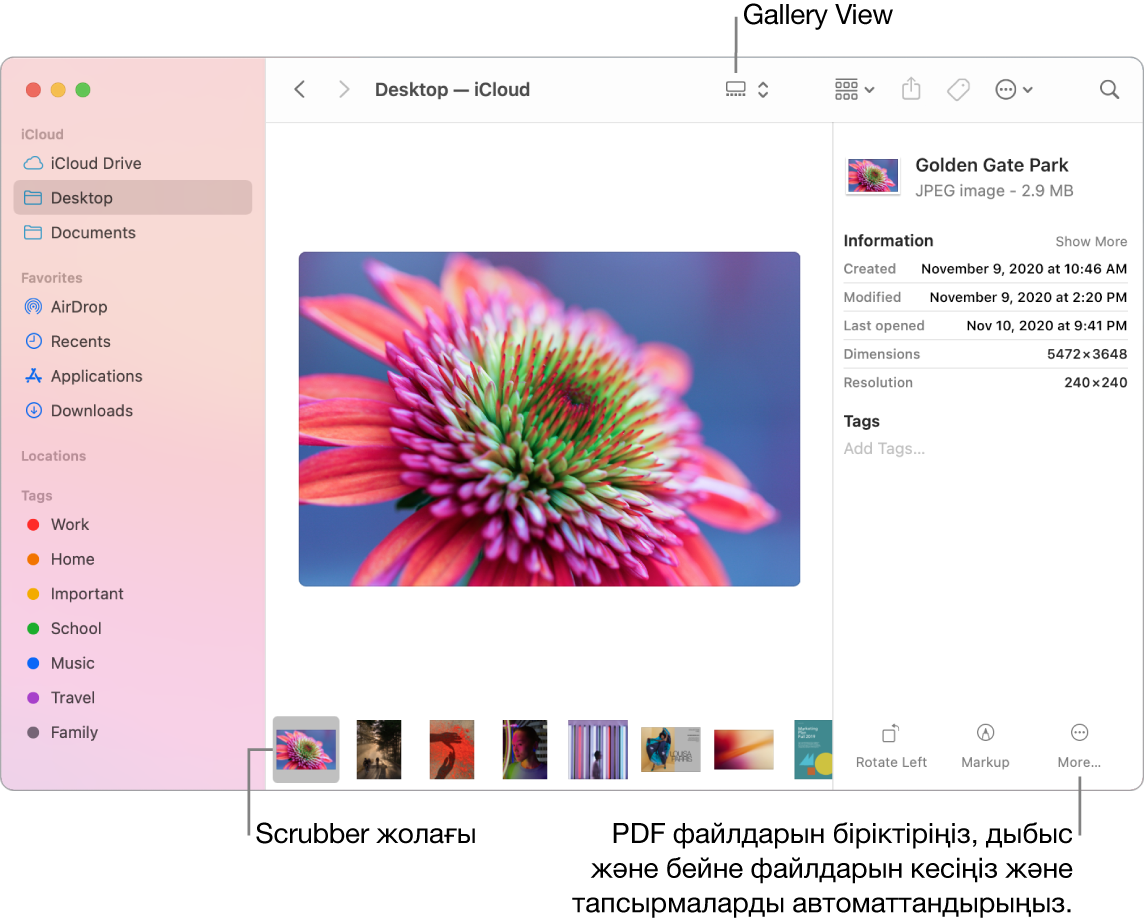The width and height of the screenshot is (1144, 923).
Task: Open iCloud Drive in sidebar
Action: [133, 163]
